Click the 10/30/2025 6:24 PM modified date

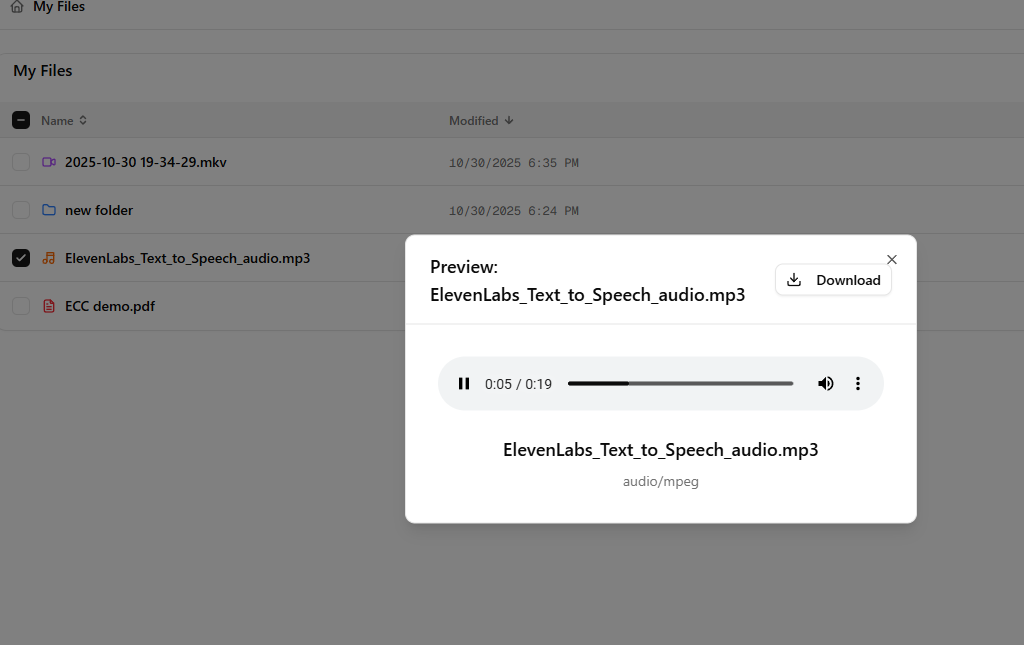(x=514, y=211)
